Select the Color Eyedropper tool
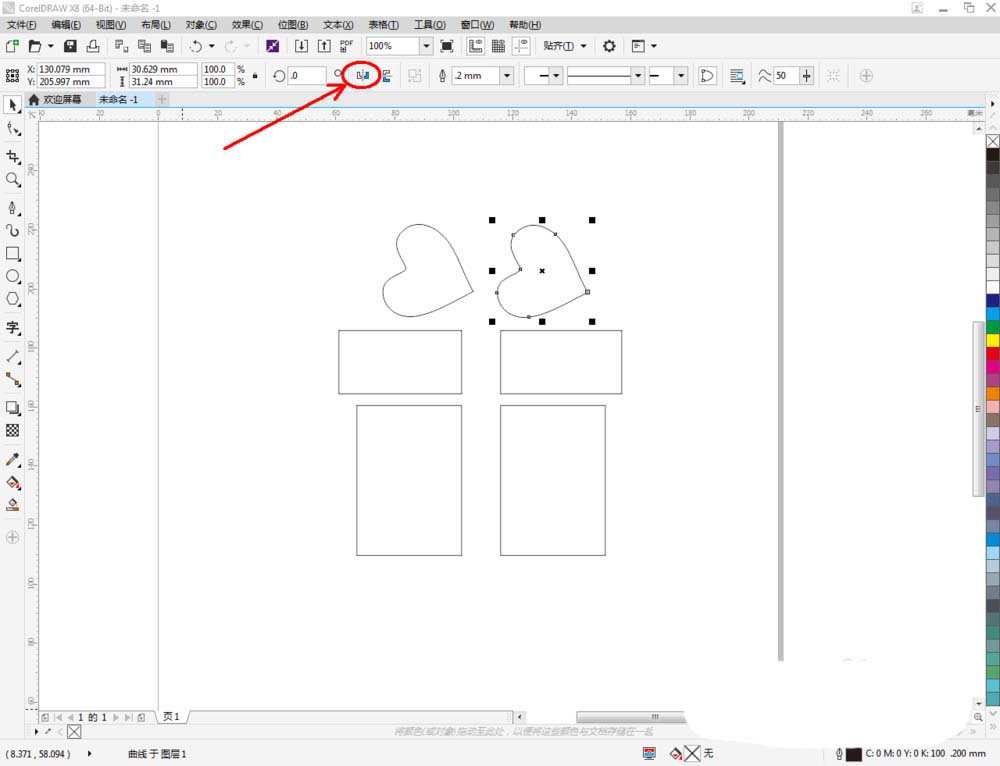Screen dimensions: 1000x766 12,459
